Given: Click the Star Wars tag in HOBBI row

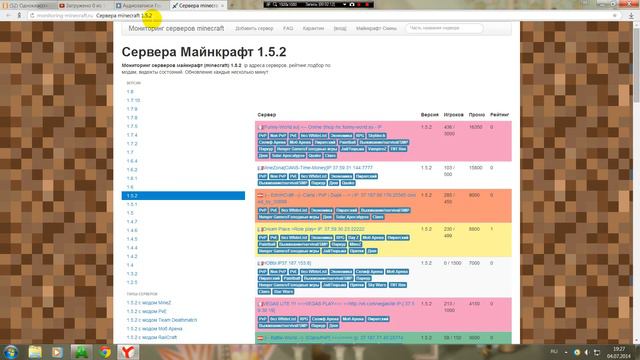Looking at the screenshot, I should click(283, 292).
